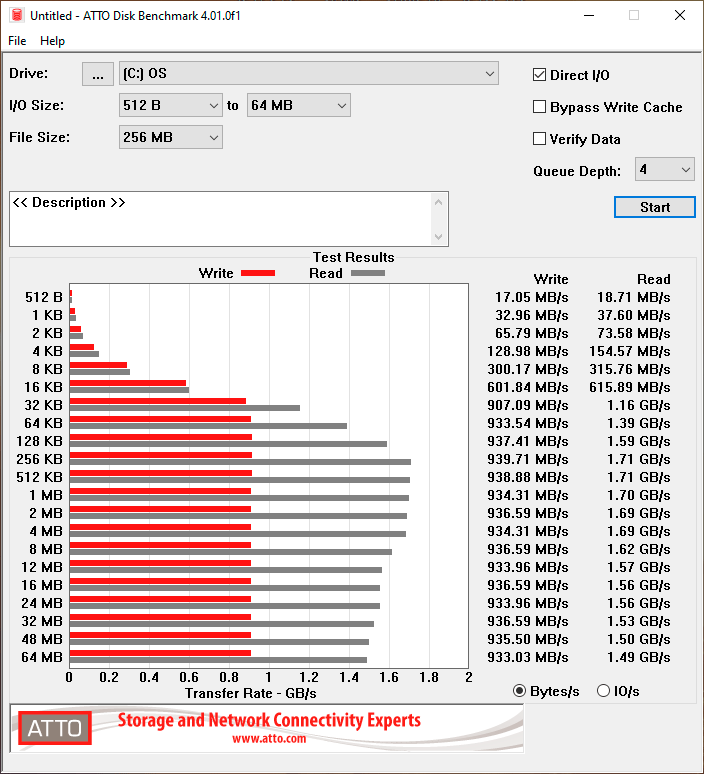Click the 17.05 MB/s write value

[532, 298]
